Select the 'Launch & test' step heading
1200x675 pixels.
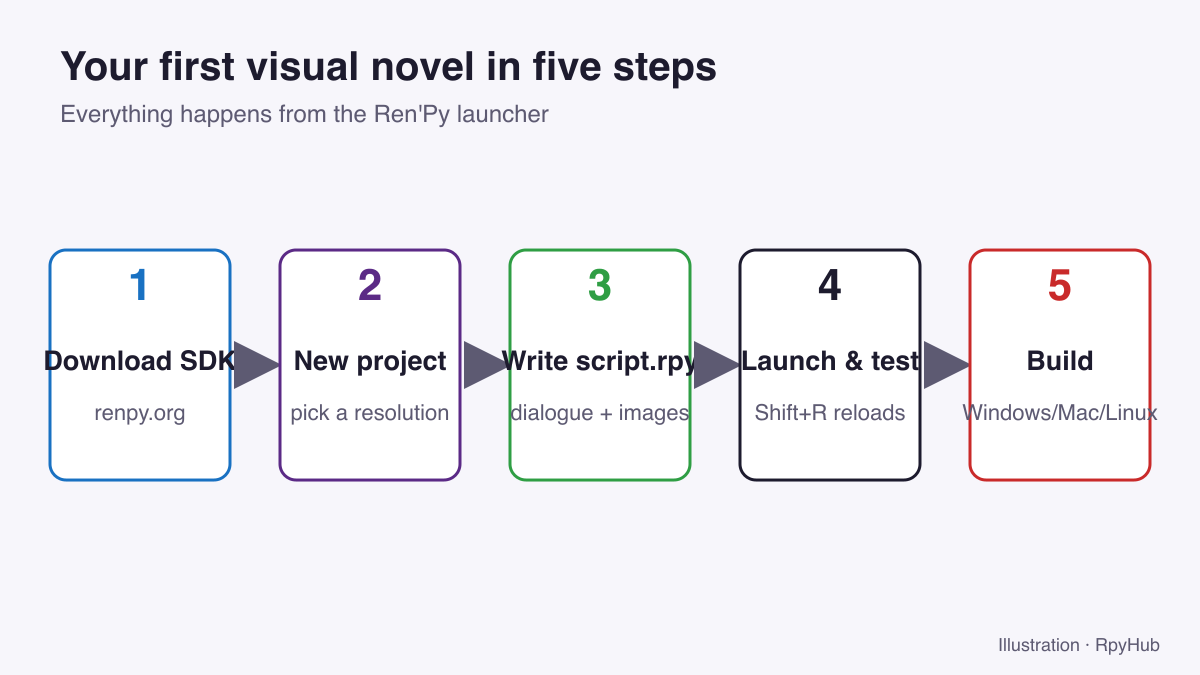pos(830,361)
